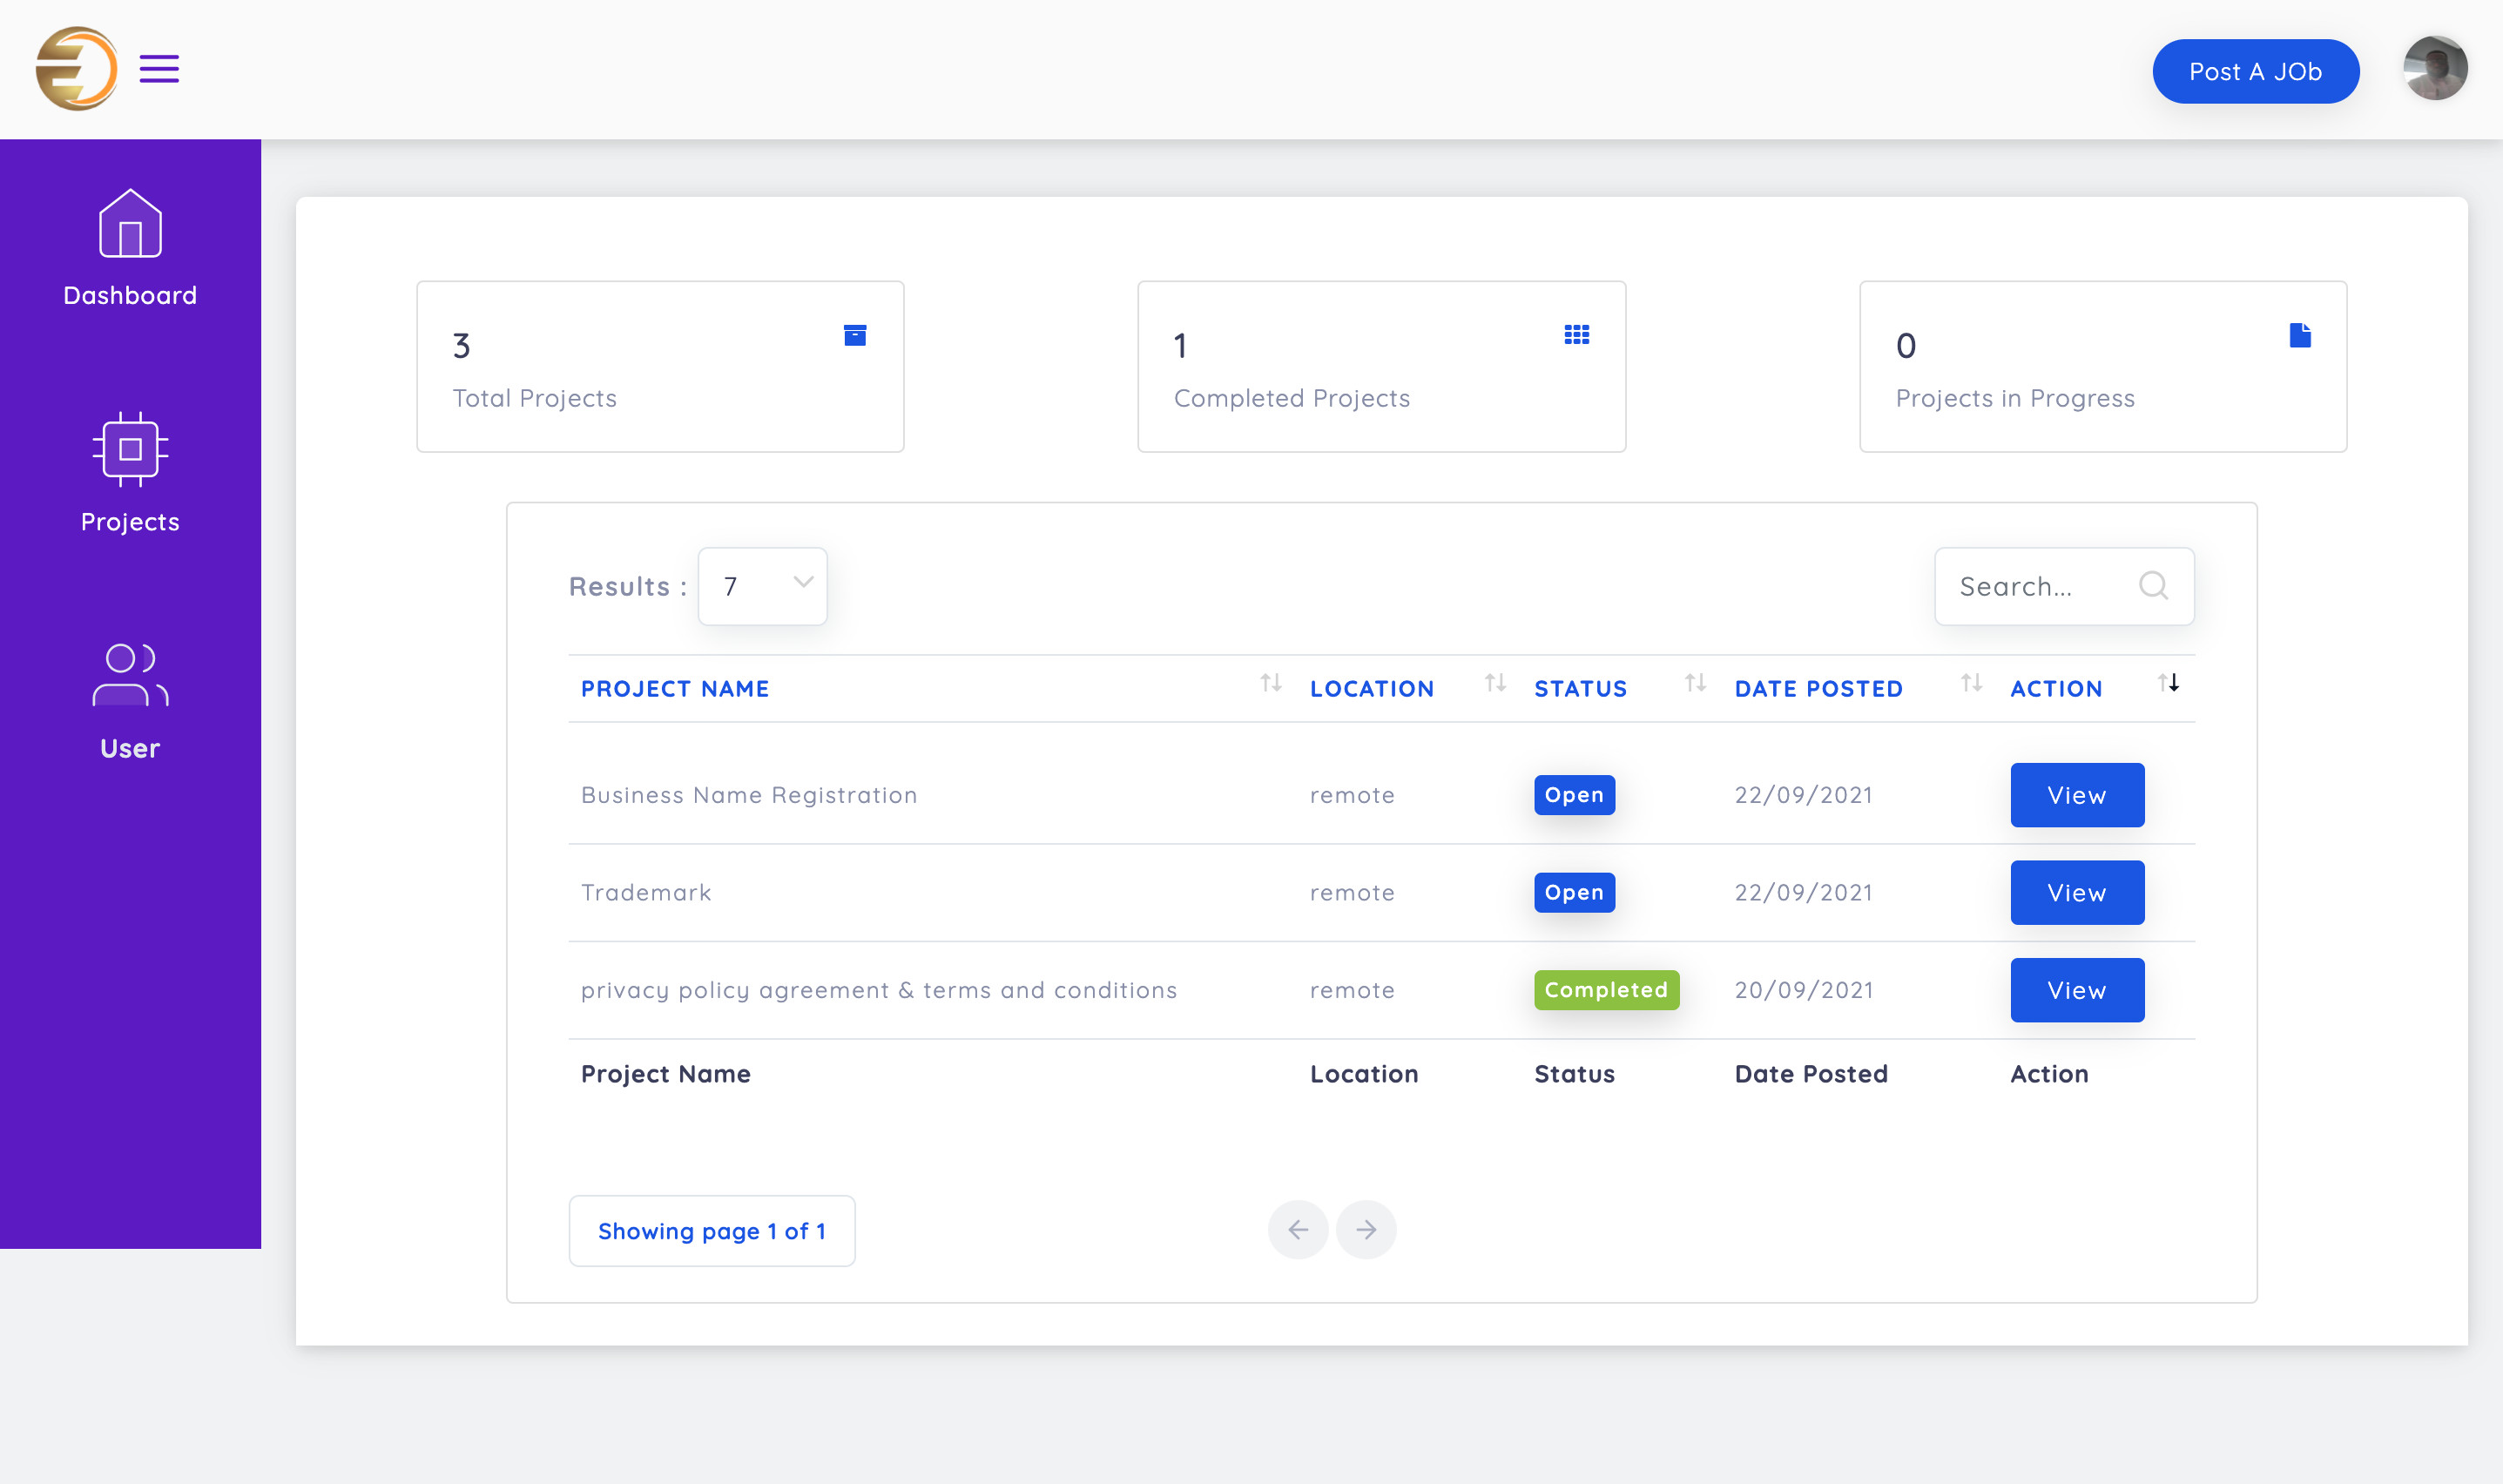Screen dimensions: 2503x1484
Task: Open the Results count dropdown
Action: pos(762,586)
